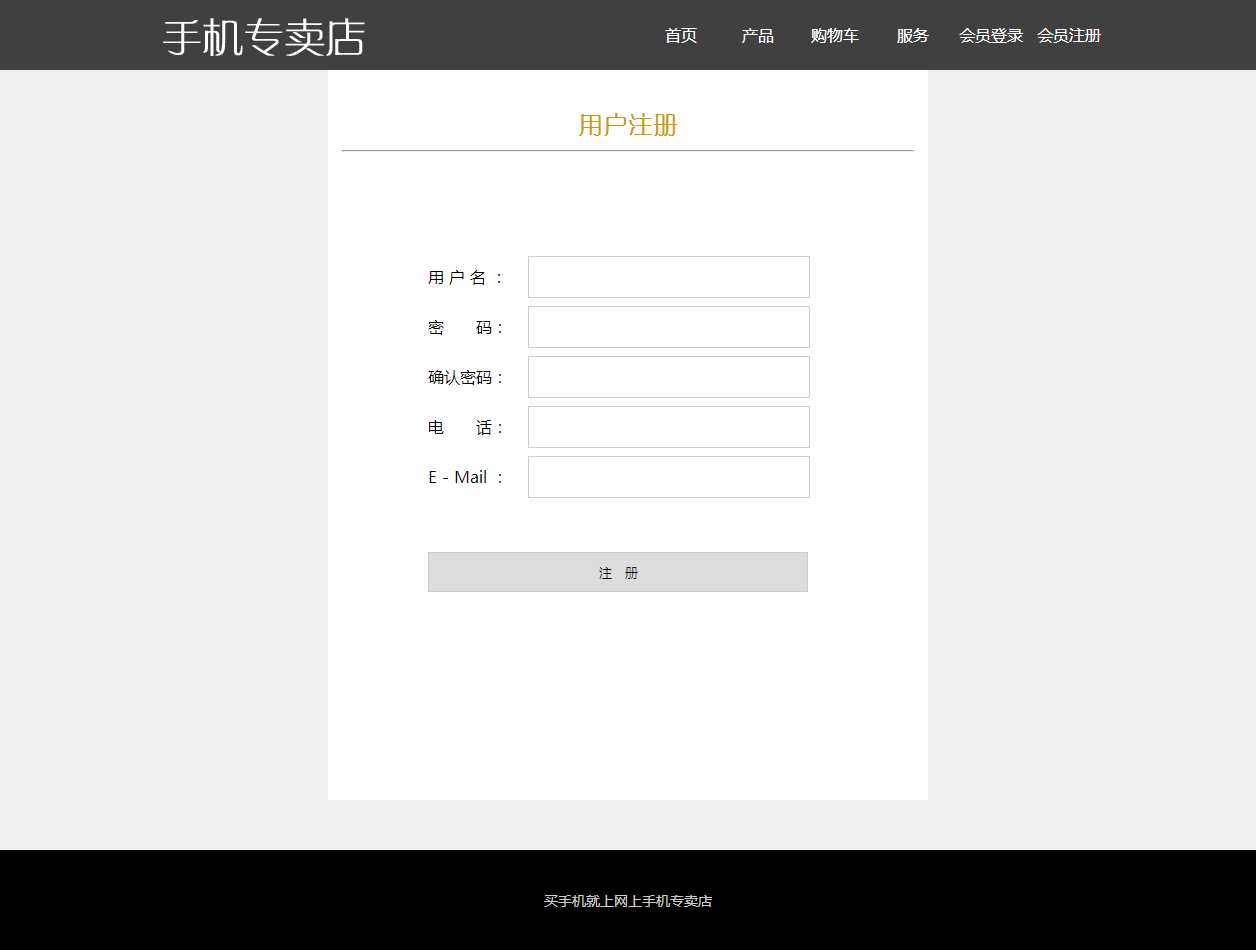
Task: Open the 会员登录 member login page
Action: coord(990,36)
